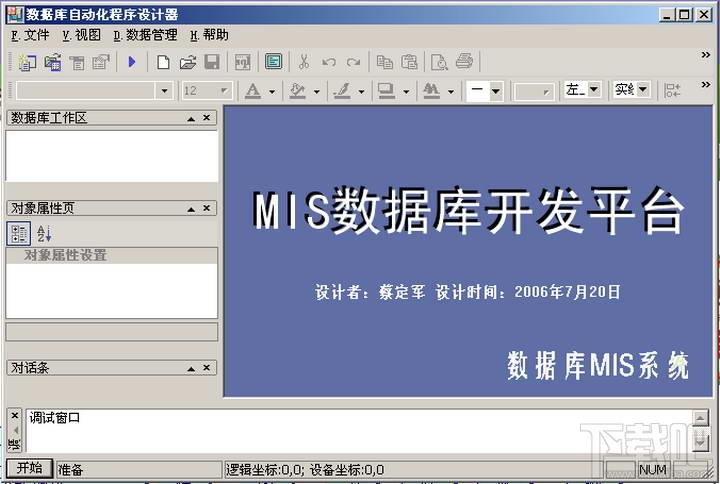Paste from clipboard with the paste icon
Screen dimensions: 720x484
[409, 62]
